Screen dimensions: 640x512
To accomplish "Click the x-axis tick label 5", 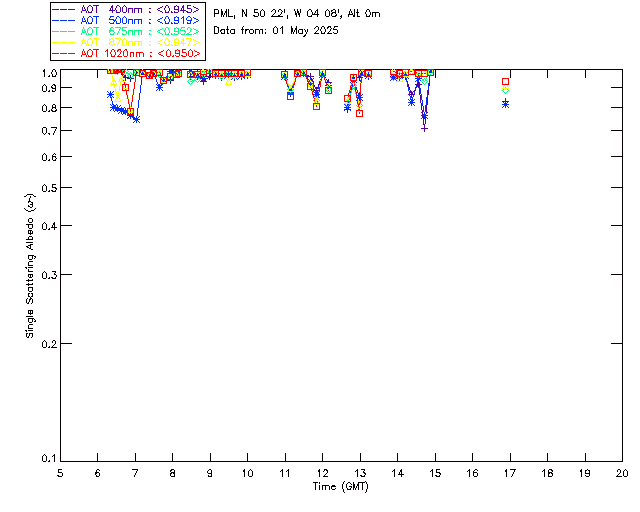I will pos(60,473).
